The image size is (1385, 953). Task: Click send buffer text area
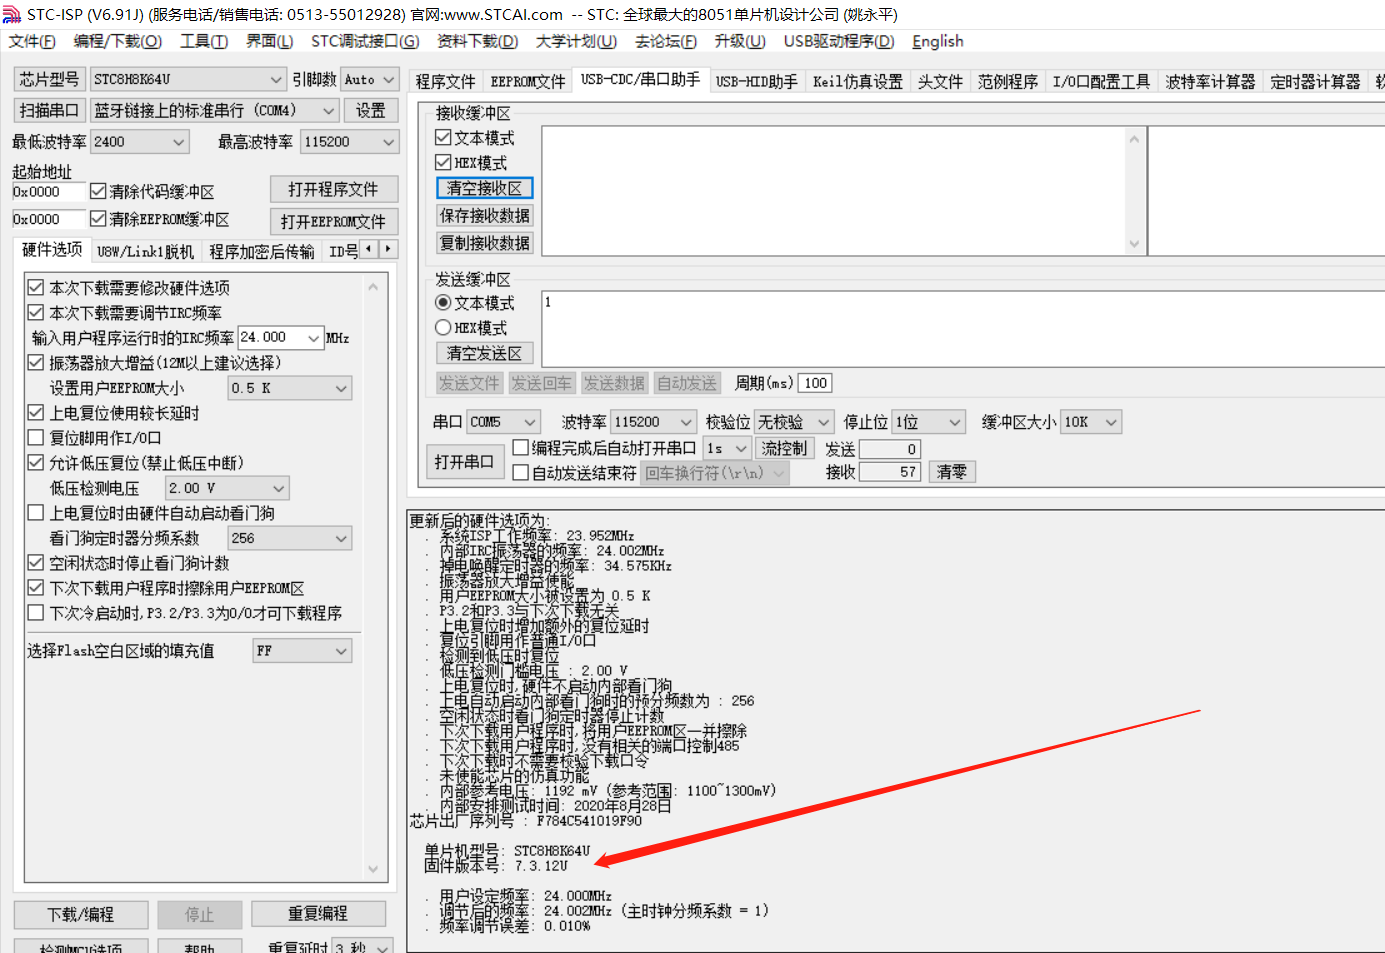tap(963, 329)
